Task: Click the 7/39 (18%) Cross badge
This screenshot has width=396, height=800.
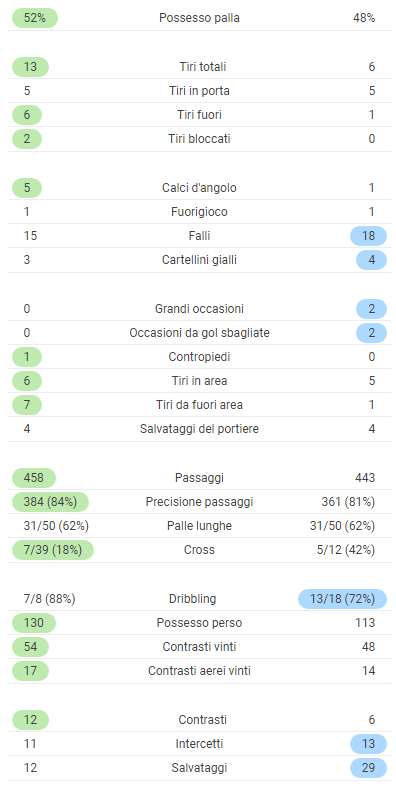Action: (53, 550)
